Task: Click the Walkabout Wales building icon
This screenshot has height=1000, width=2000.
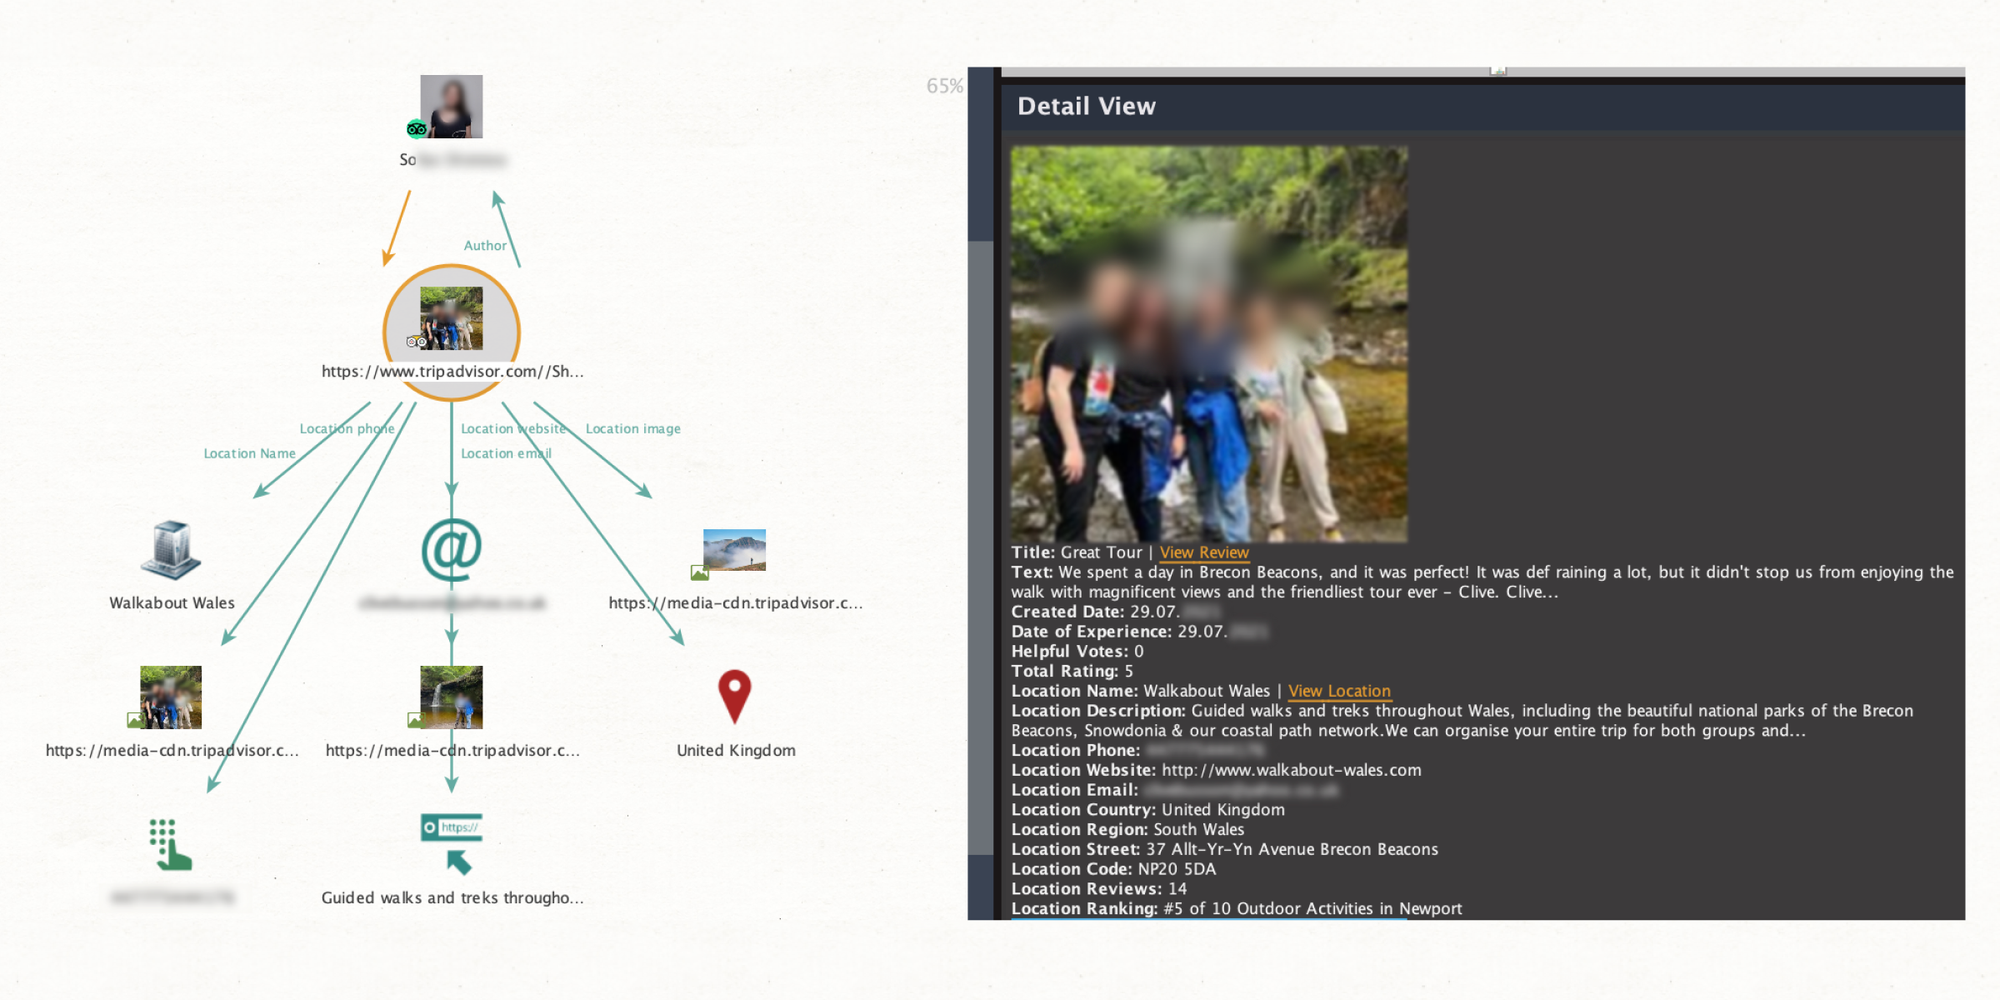Action: pos(171,549)
